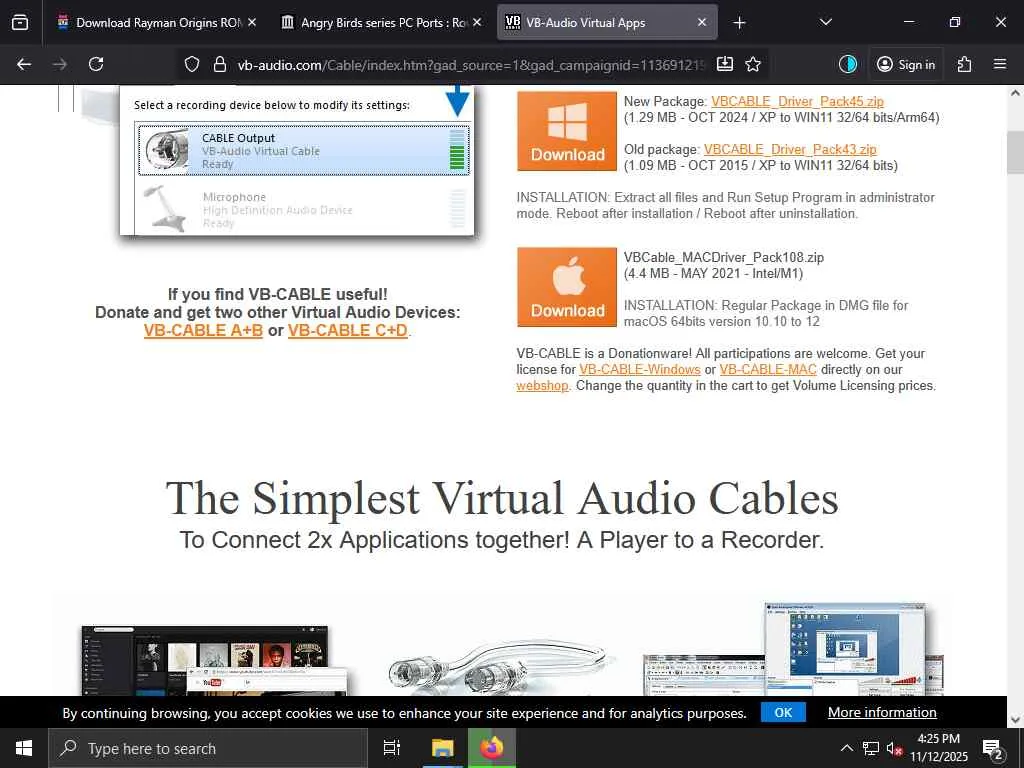Click the address bar URL field
Screen dimensions: 1024x768
(x=472, y=65)
